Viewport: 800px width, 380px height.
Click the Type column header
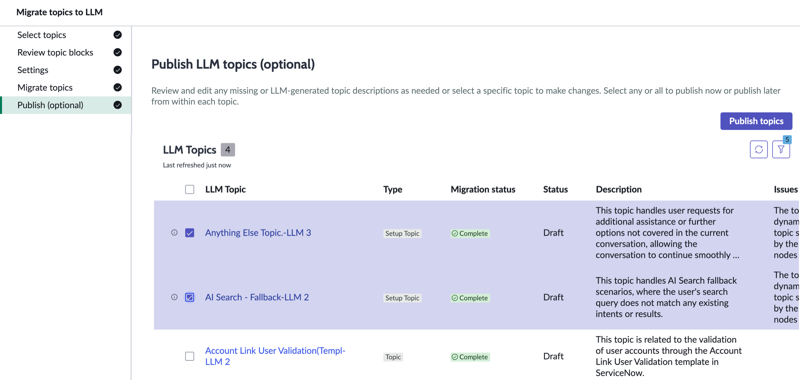pos(393,189)
